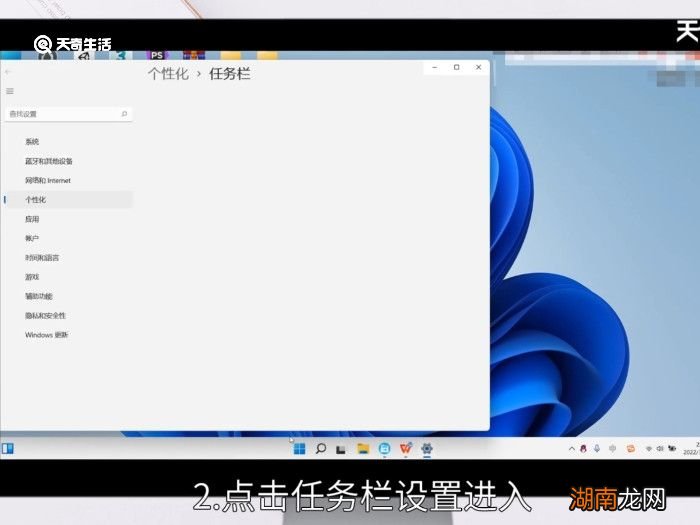The width and height of the screenshot is (700, 525).
Task: Click the volume speaker tray icon
Action: pos(660,449)
